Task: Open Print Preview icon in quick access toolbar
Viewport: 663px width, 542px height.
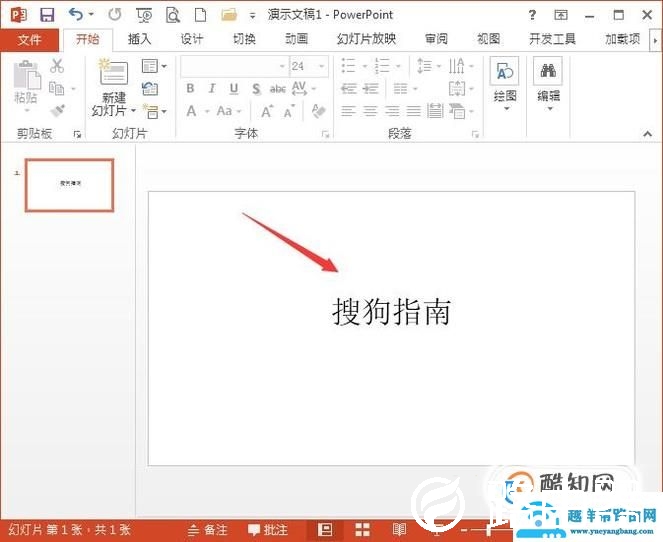Action: click(173, 15)
